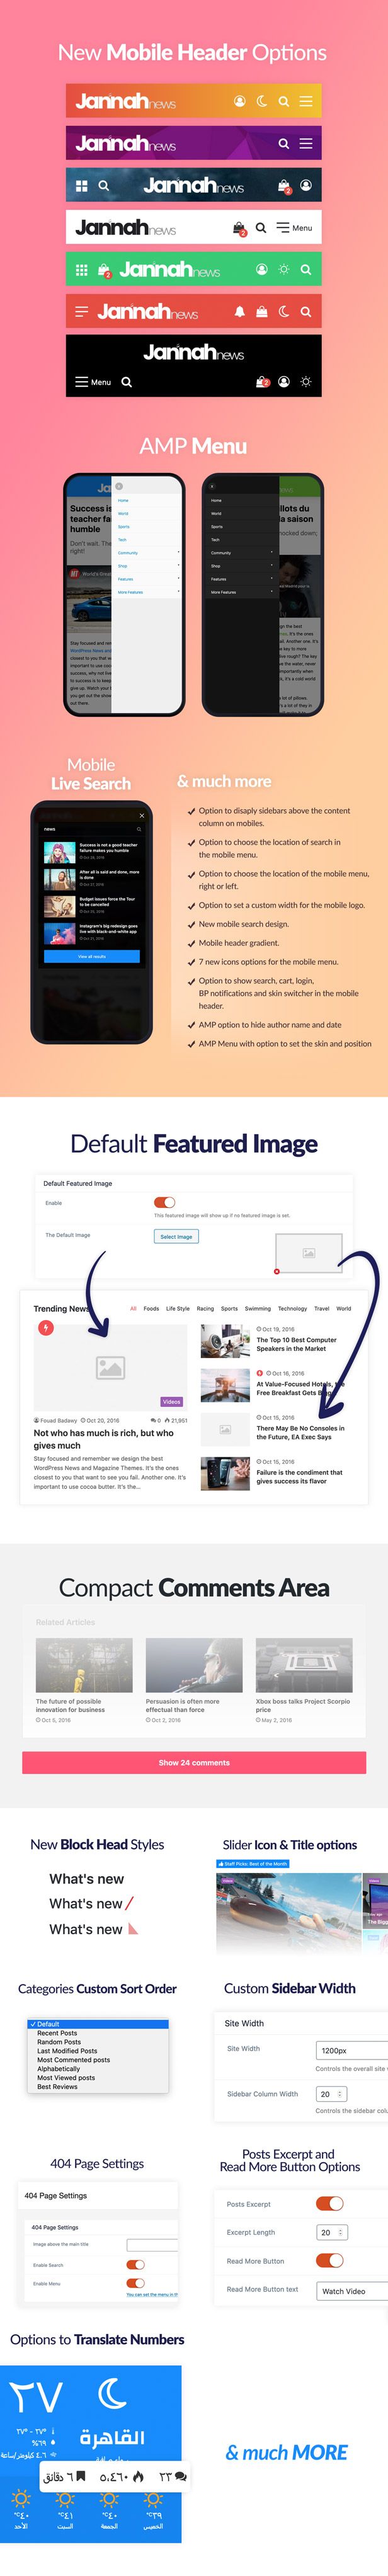Adjust the Sidebar Column Width stepper
388x2576 pixels.
[x=332, y=2093]
